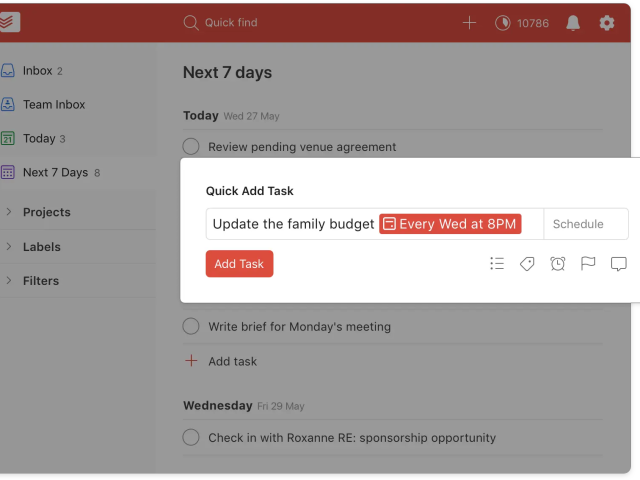The height and width of the screenshot is (480, 640).
Task: Click the Todoist logo icon
Action: [x=9, y=22]
